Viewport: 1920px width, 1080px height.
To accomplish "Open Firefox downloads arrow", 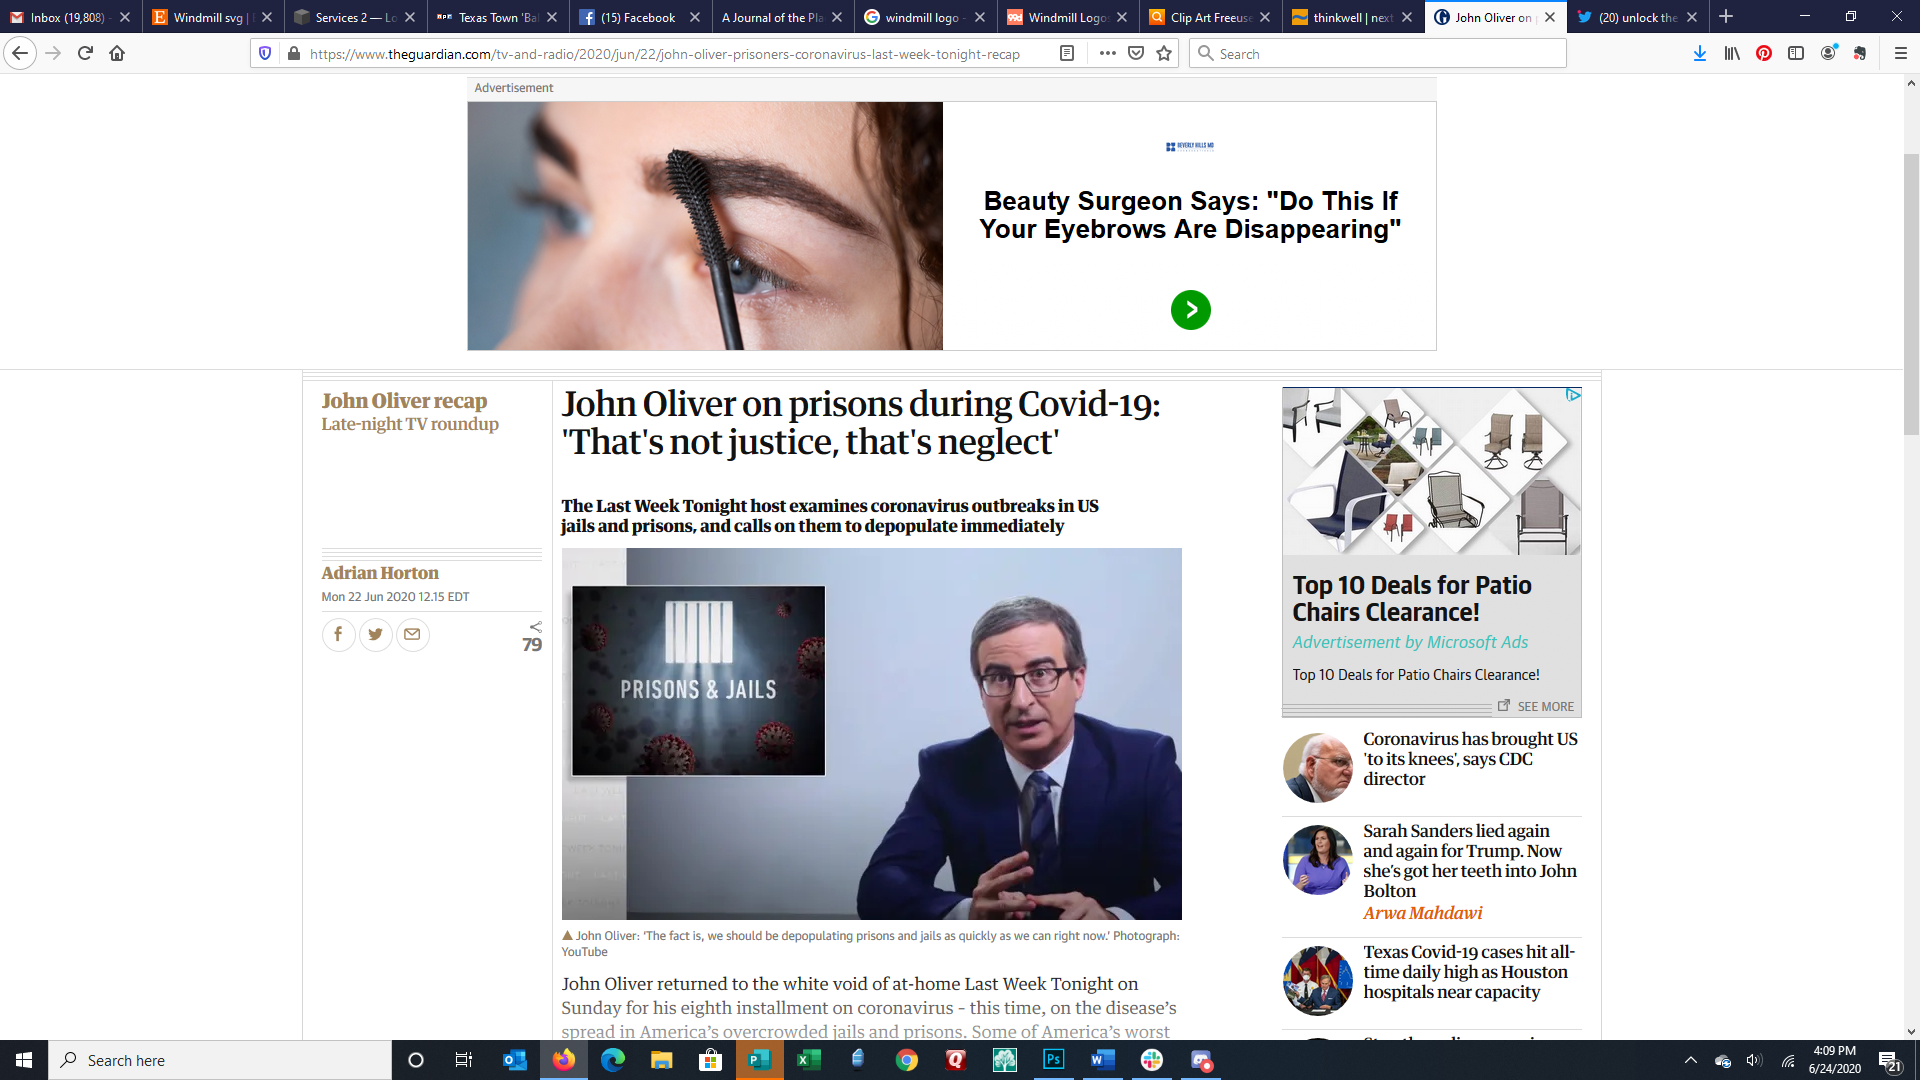I will 1699,53.
